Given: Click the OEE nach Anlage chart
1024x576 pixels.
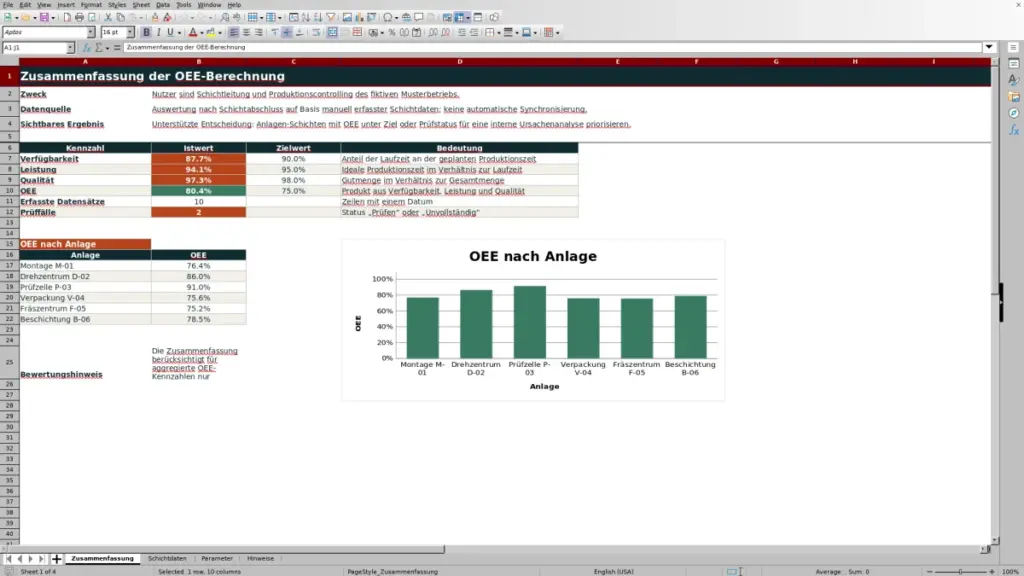Looking at the screenshot, I should point(533,320).
